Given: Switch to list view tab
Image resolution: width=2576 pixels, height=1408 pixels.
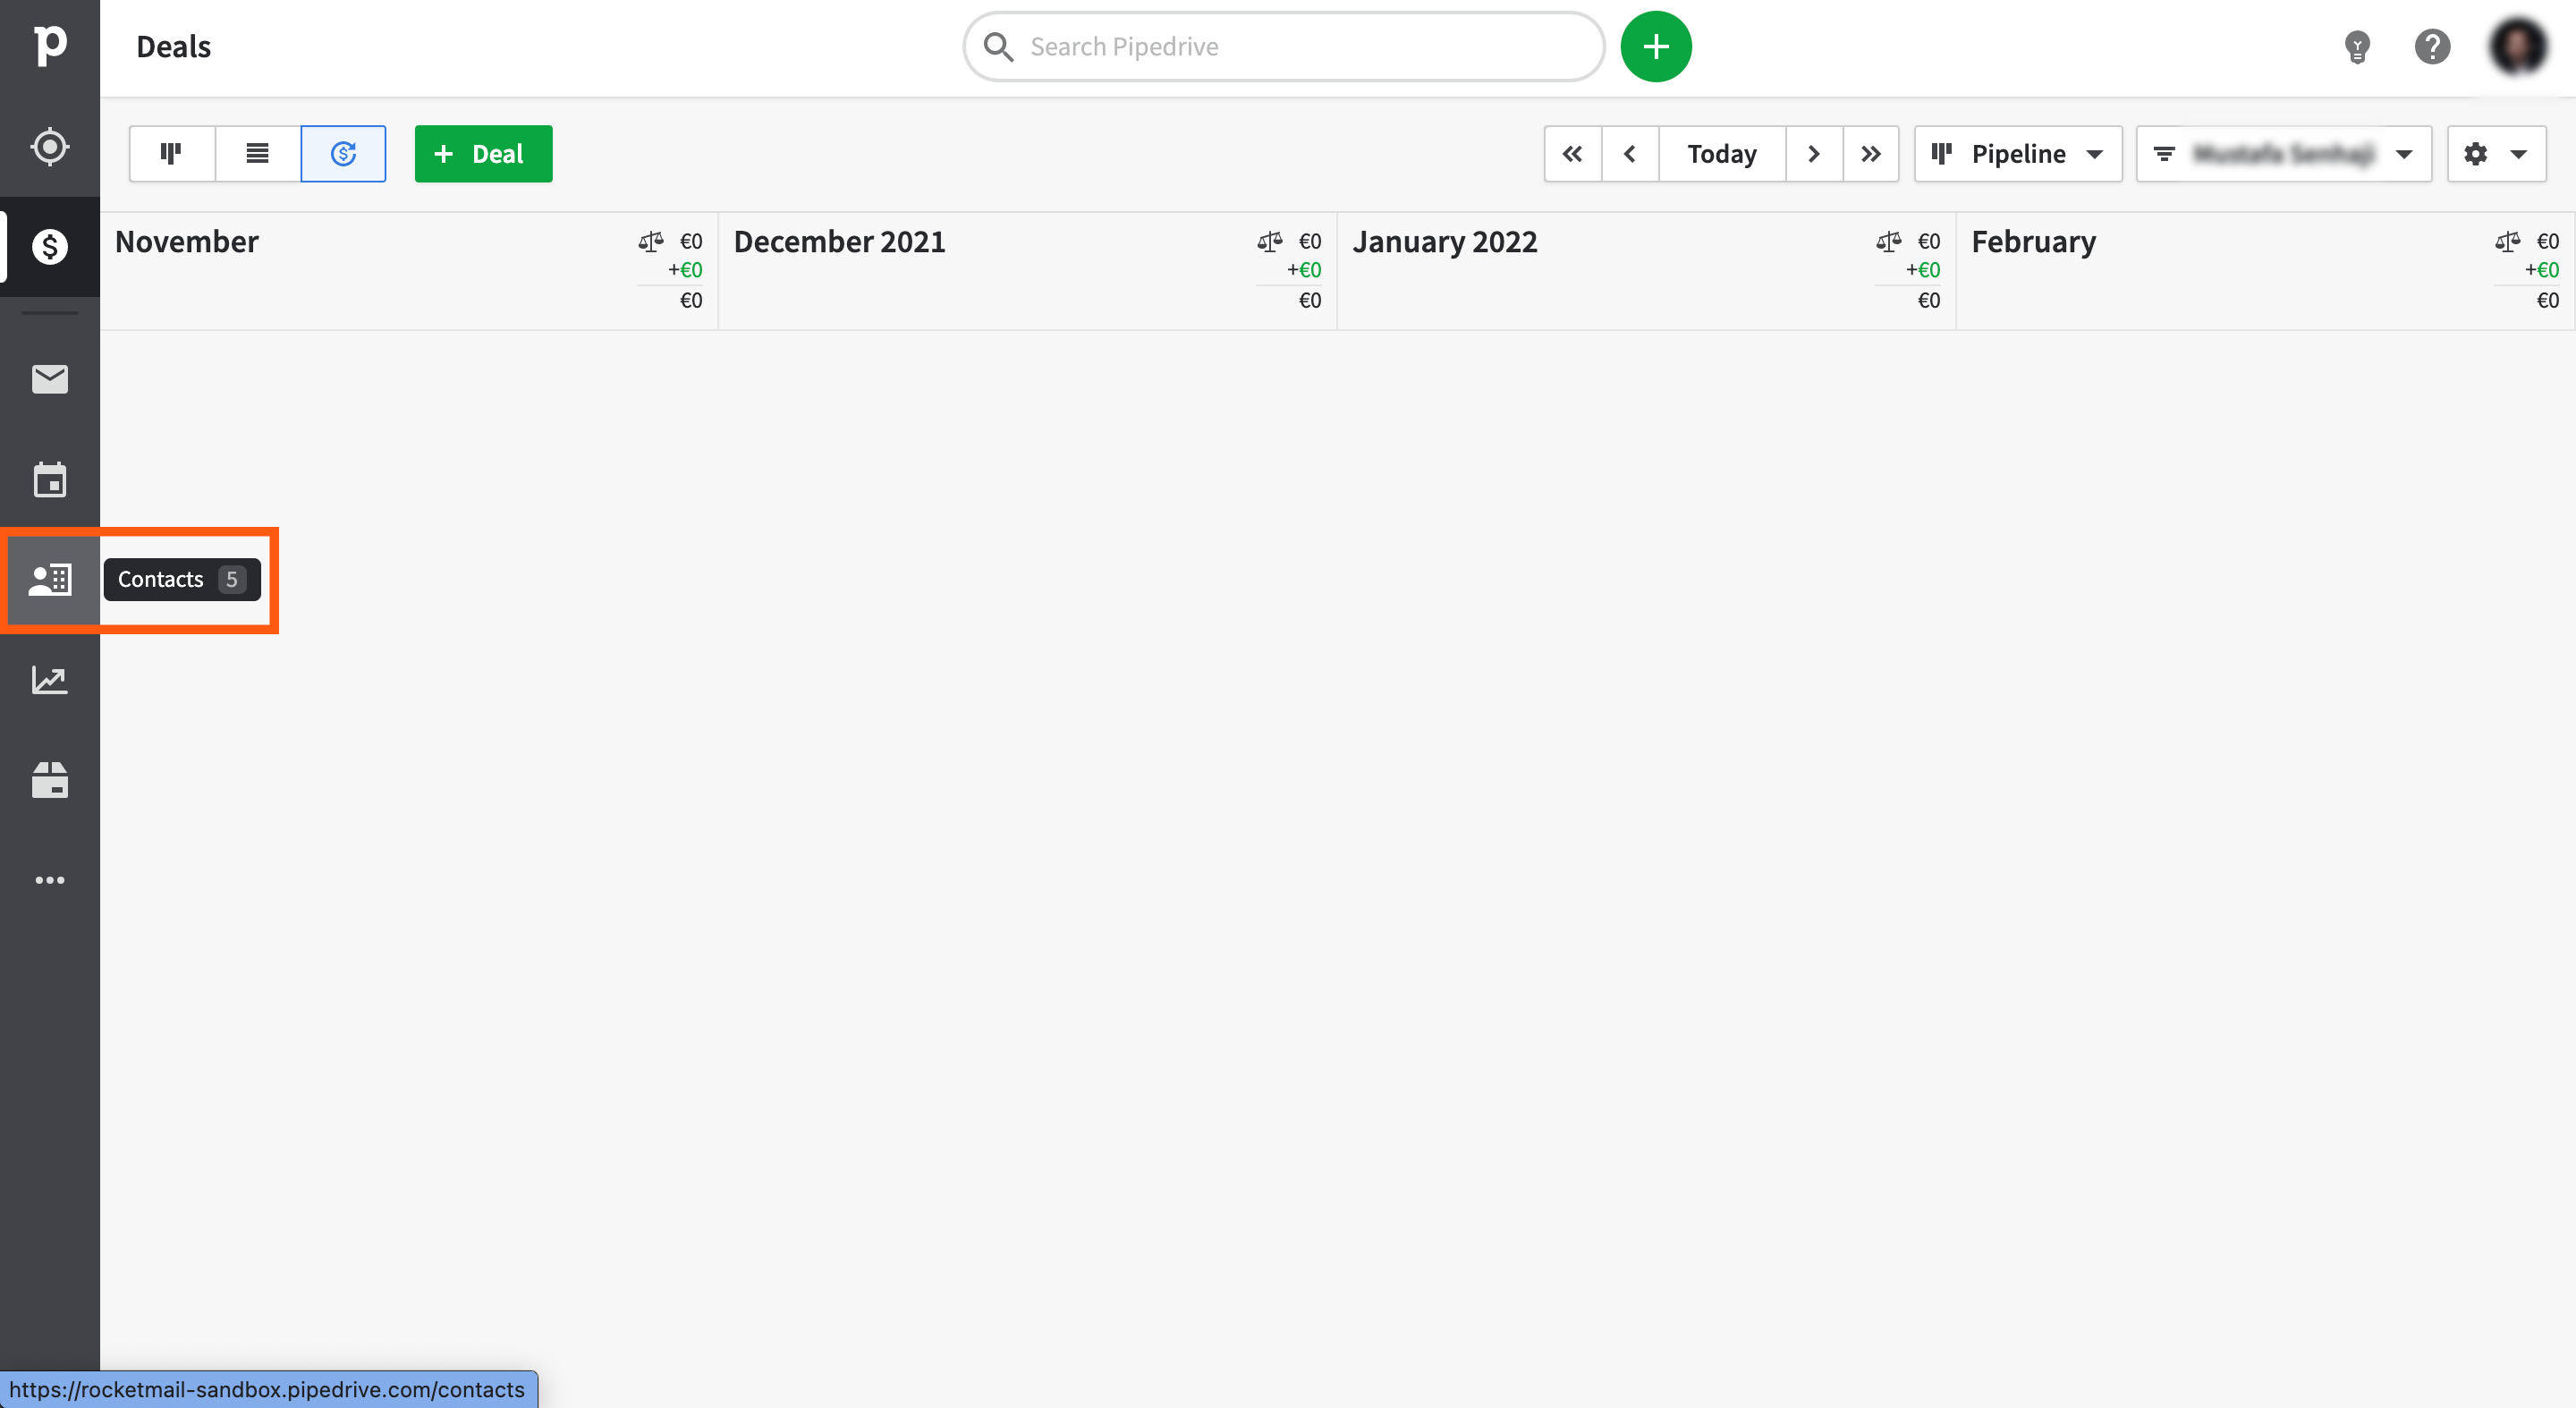Looking at the screenshot, I should click(x=257, y=155).
